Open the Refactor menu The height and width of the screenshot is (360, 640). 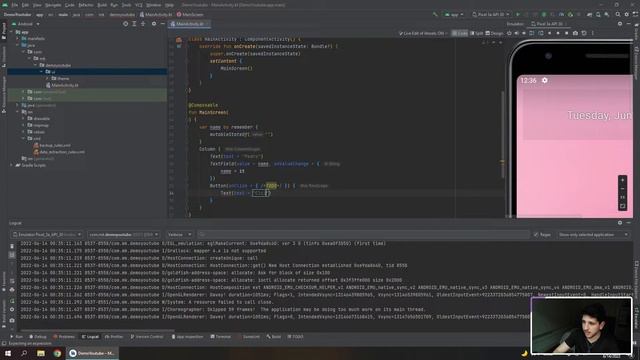click(x=86, y=5)
